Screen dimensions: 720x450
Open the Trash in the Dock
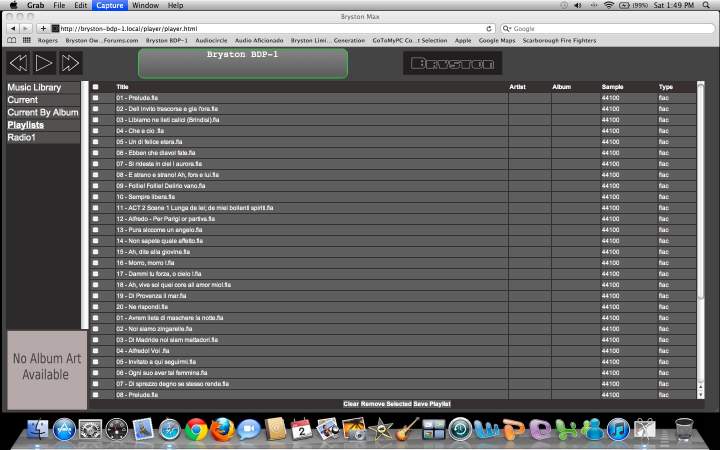tap(684, 429)
